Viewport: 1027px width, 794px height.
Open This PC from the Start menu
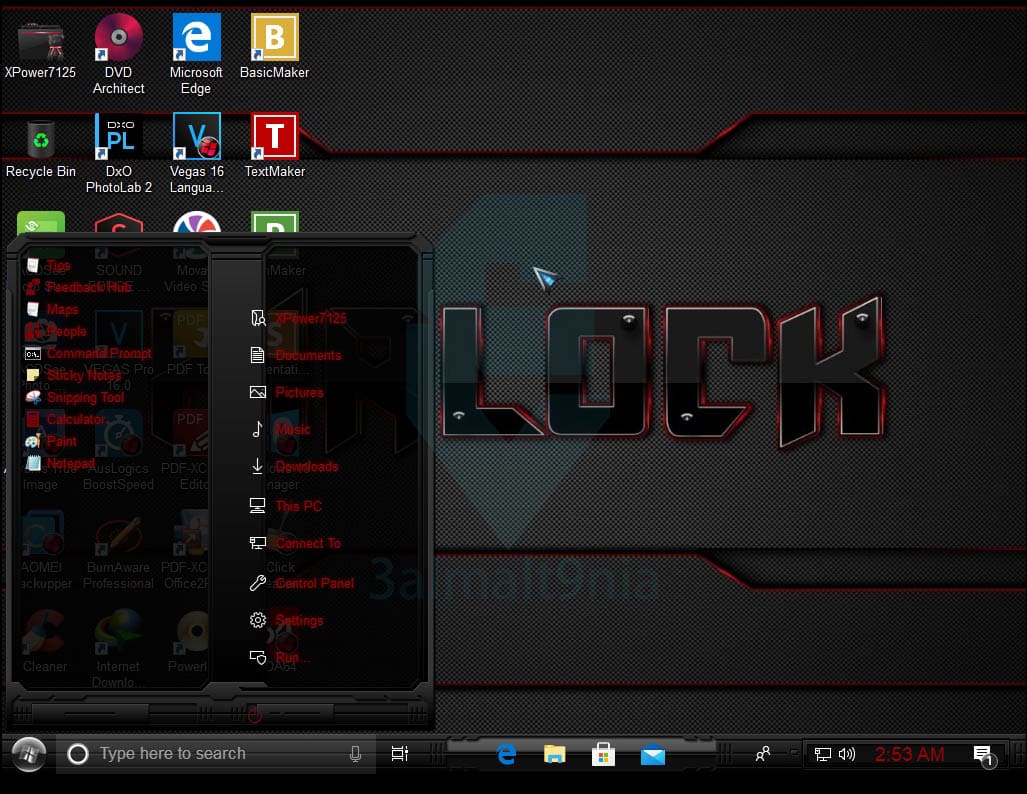pos(286,506)
